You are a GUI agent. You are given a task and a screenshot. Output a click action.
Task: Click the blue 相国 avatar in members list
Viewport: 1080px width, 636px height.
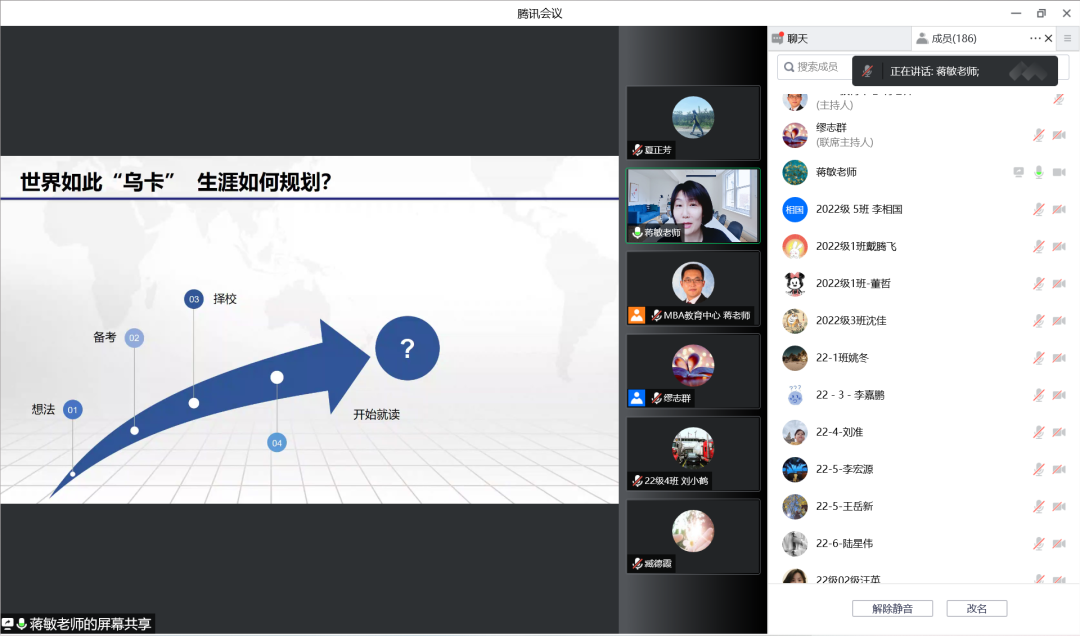[795, 209]
